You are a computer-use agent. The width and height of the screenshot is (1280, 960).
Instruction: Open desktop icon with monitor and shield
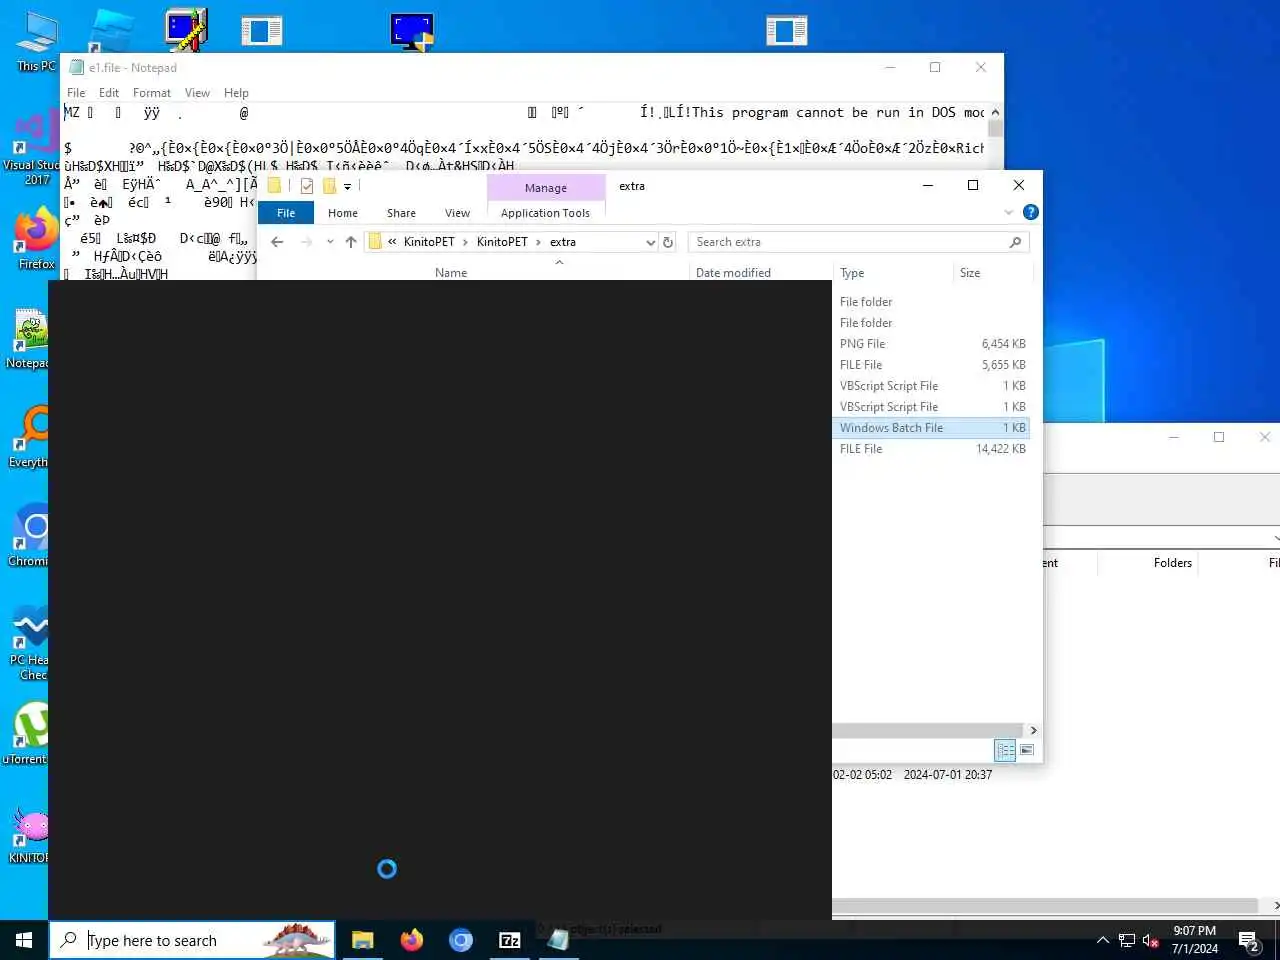412,31
